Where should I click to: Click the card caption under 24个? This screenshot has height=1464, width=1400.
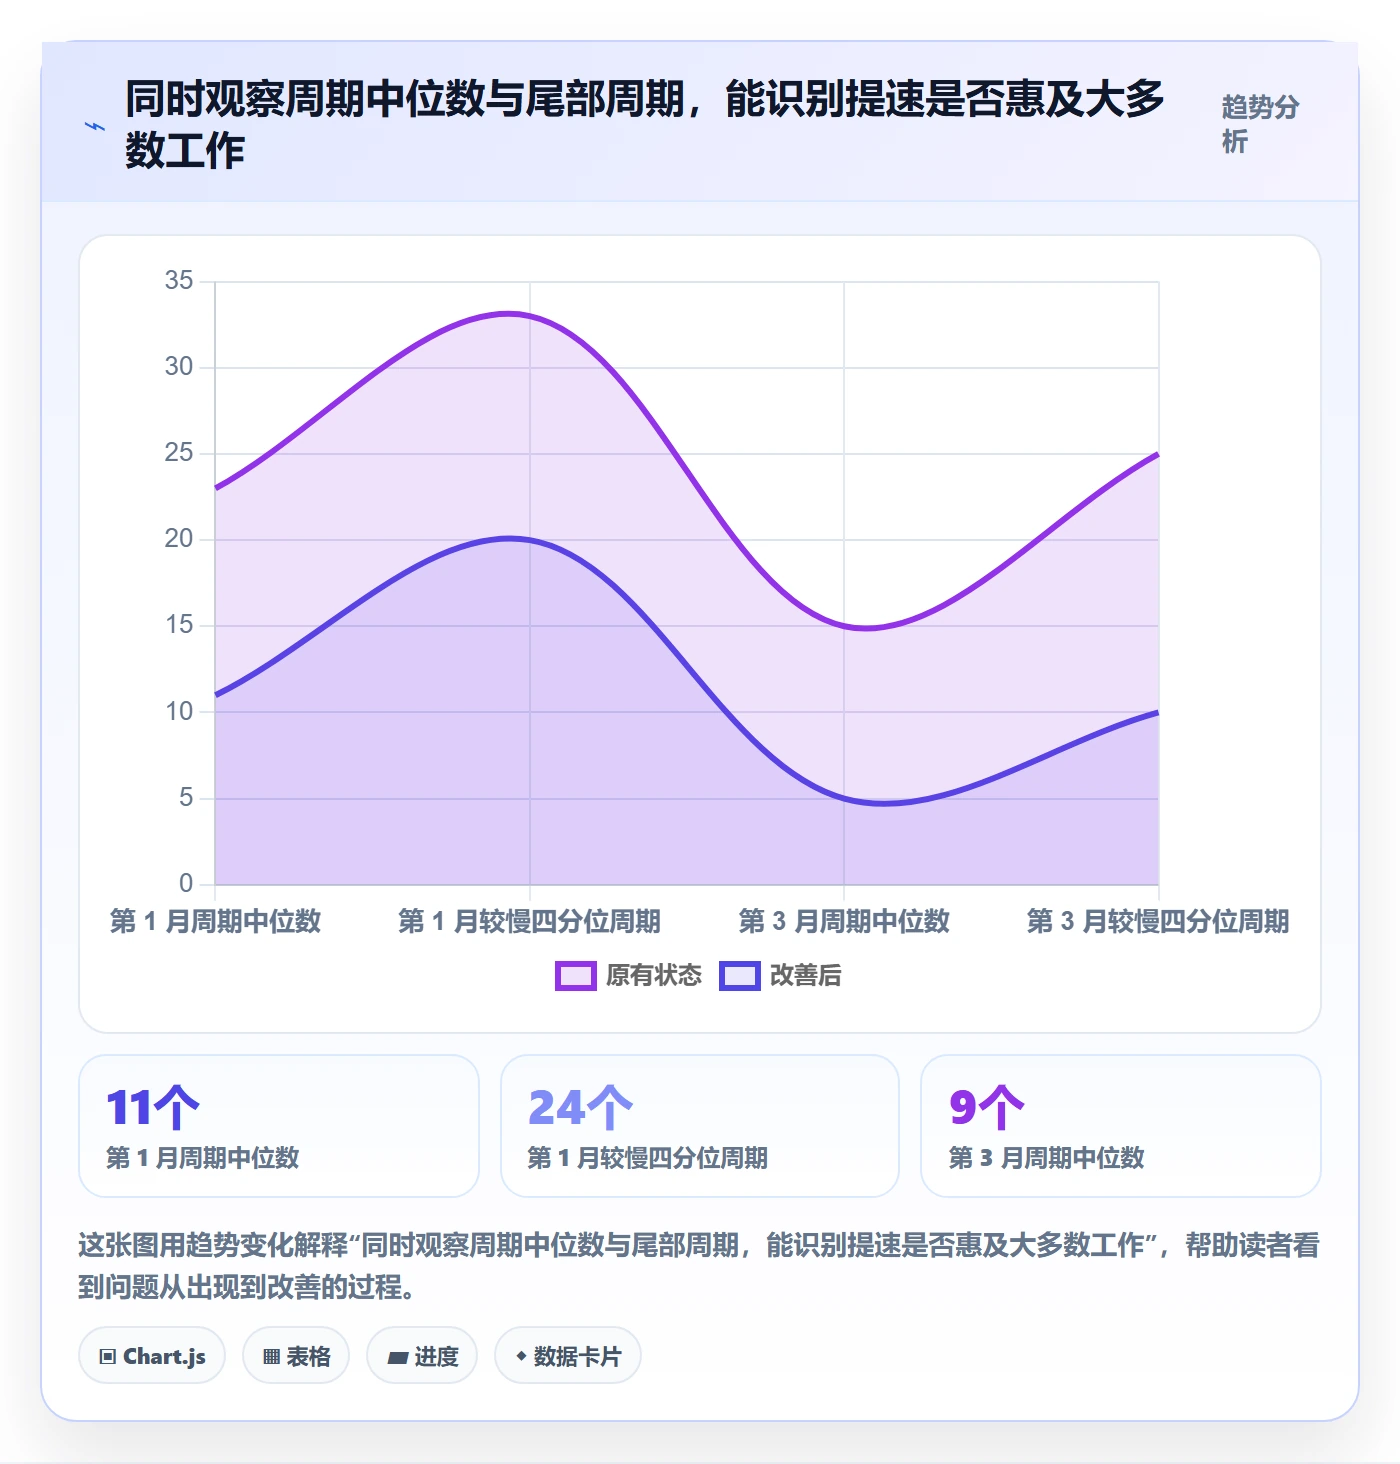pos(648,1158)
